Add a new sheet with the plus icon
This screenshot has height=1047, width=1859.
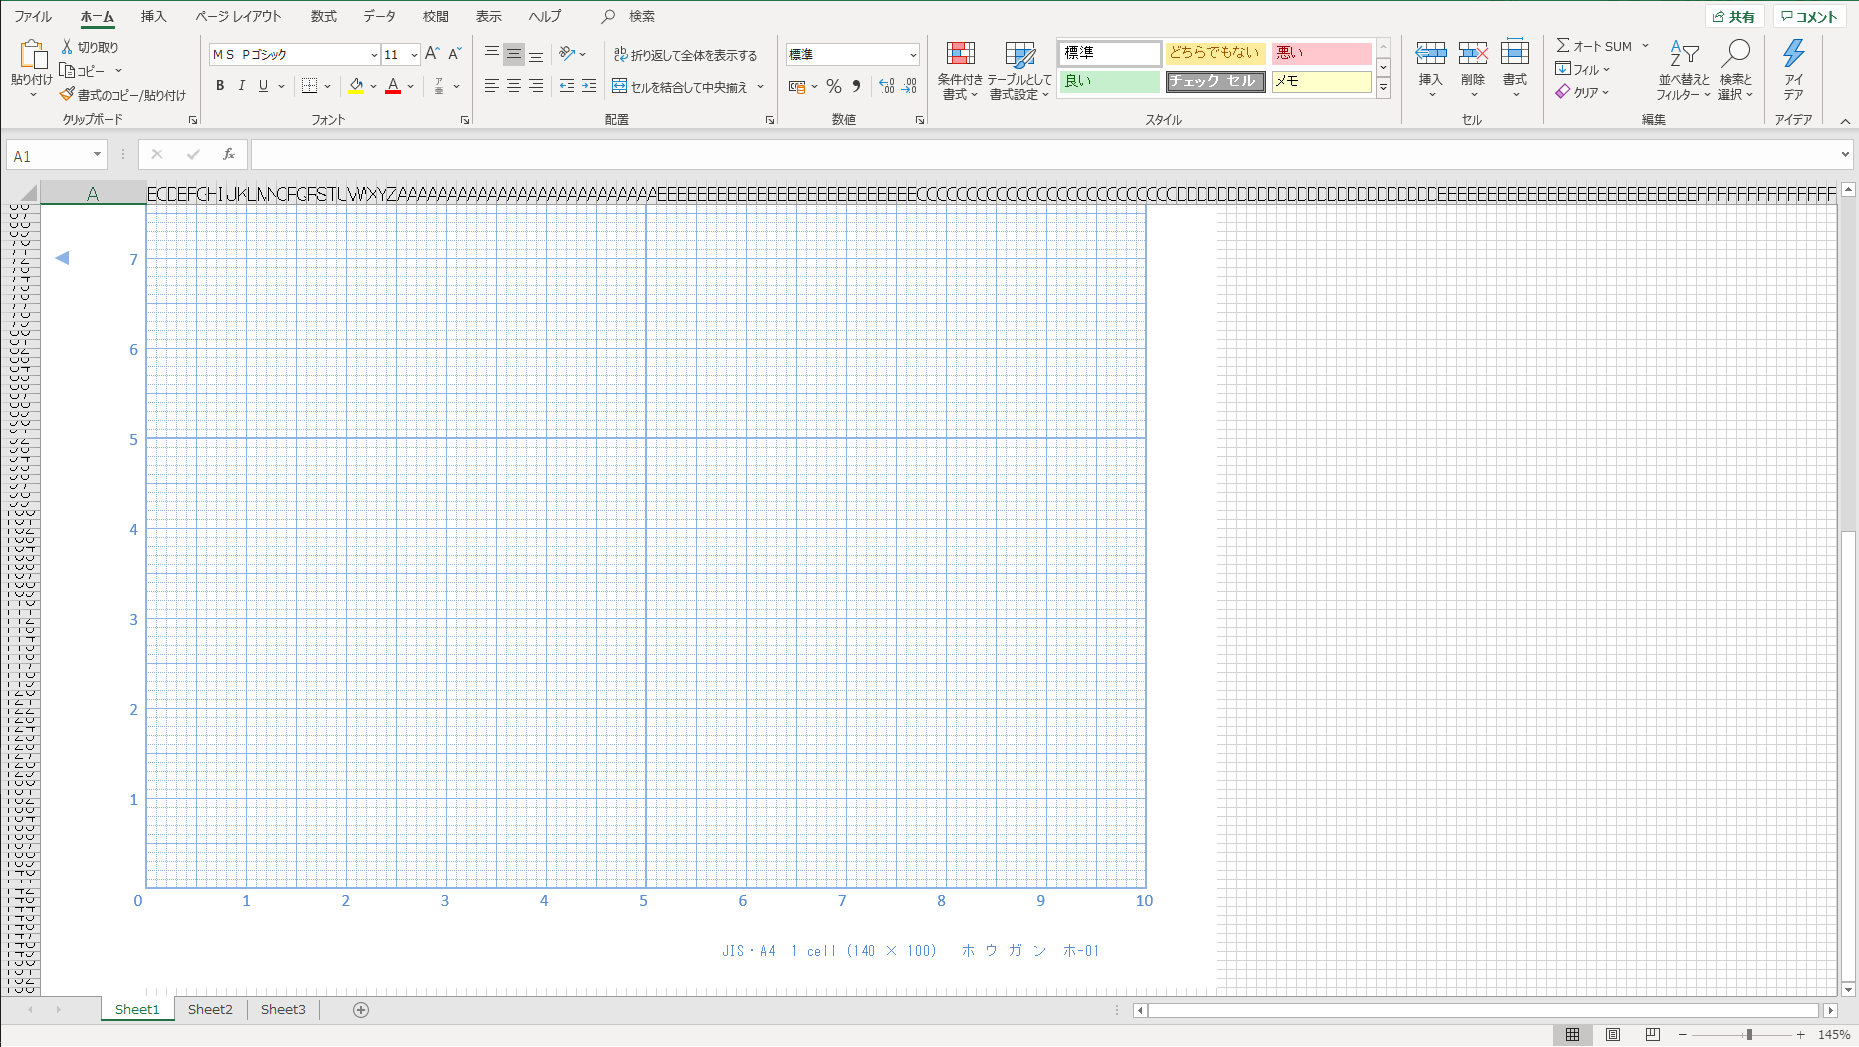[x=361, y=1010]
